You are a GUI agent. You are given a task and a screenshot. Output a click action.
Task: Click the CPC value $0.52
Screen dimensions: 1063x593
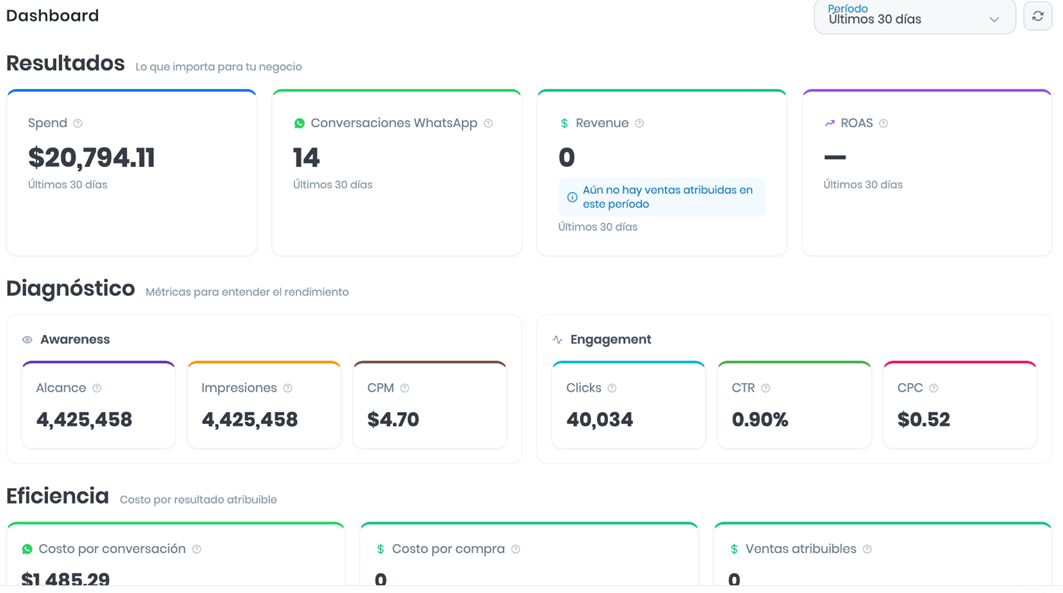(923, 420)
